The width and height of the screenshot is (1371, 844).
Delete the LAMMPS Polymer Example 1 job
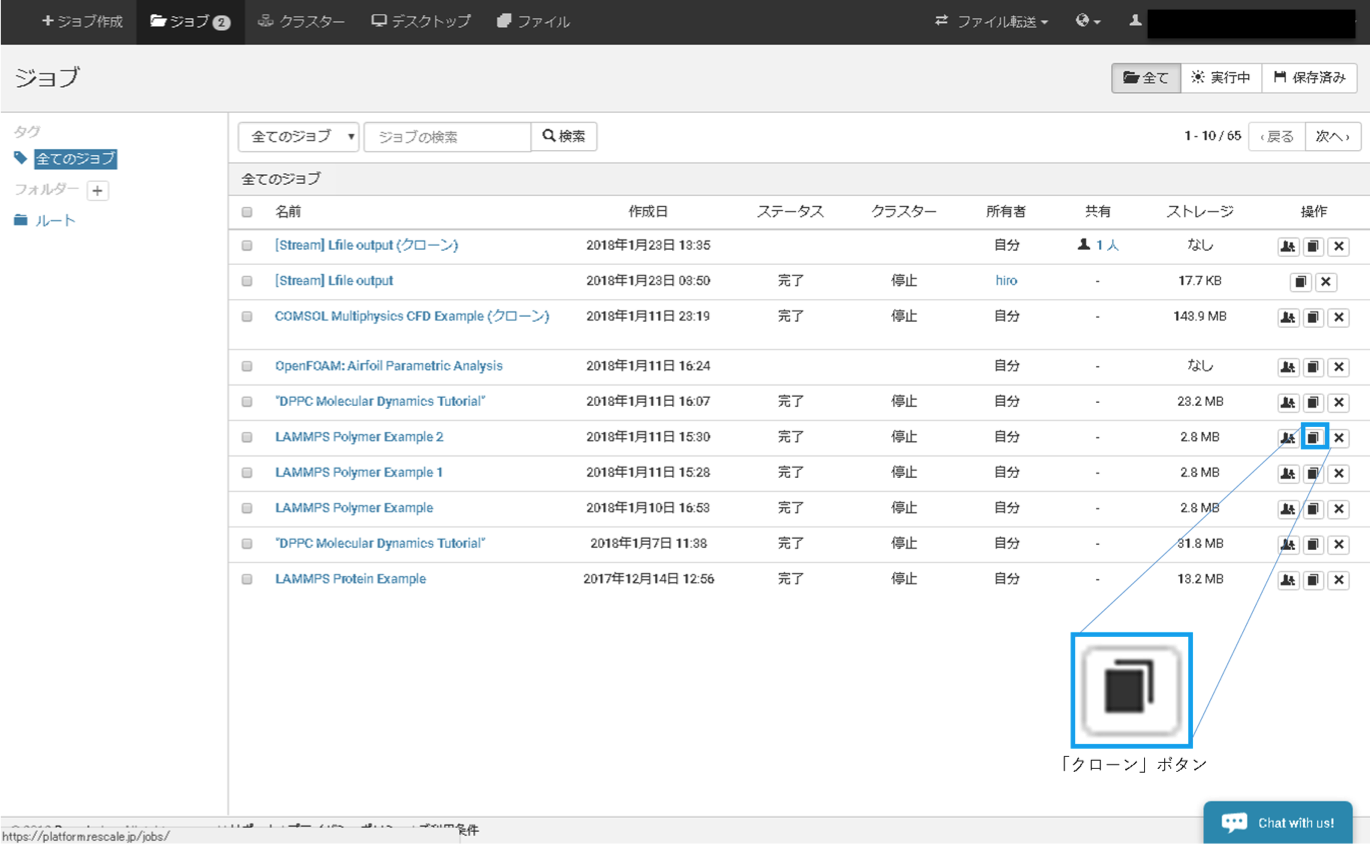[x=1339, y=473]
